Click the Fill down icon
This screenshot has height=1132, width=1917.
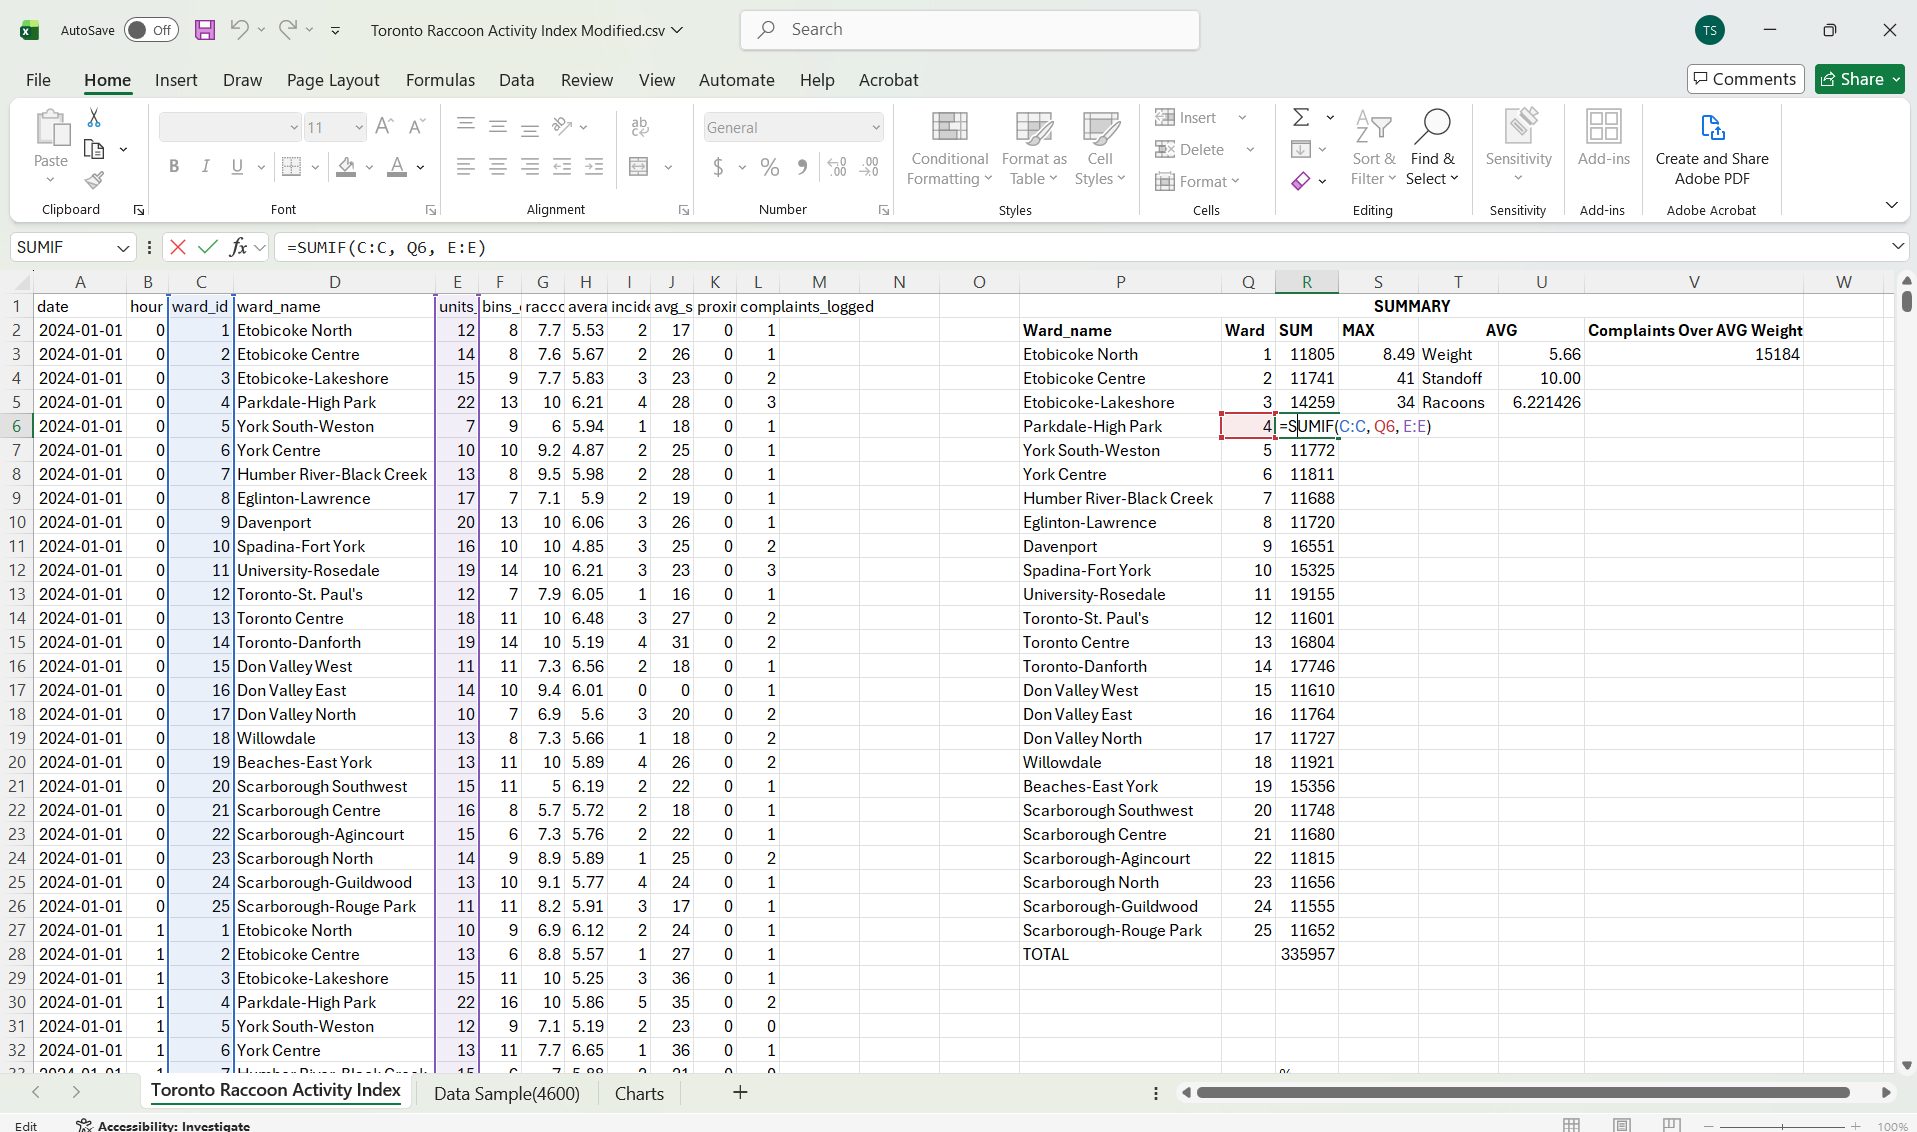pyautogui.click(x=1301, y=149)
